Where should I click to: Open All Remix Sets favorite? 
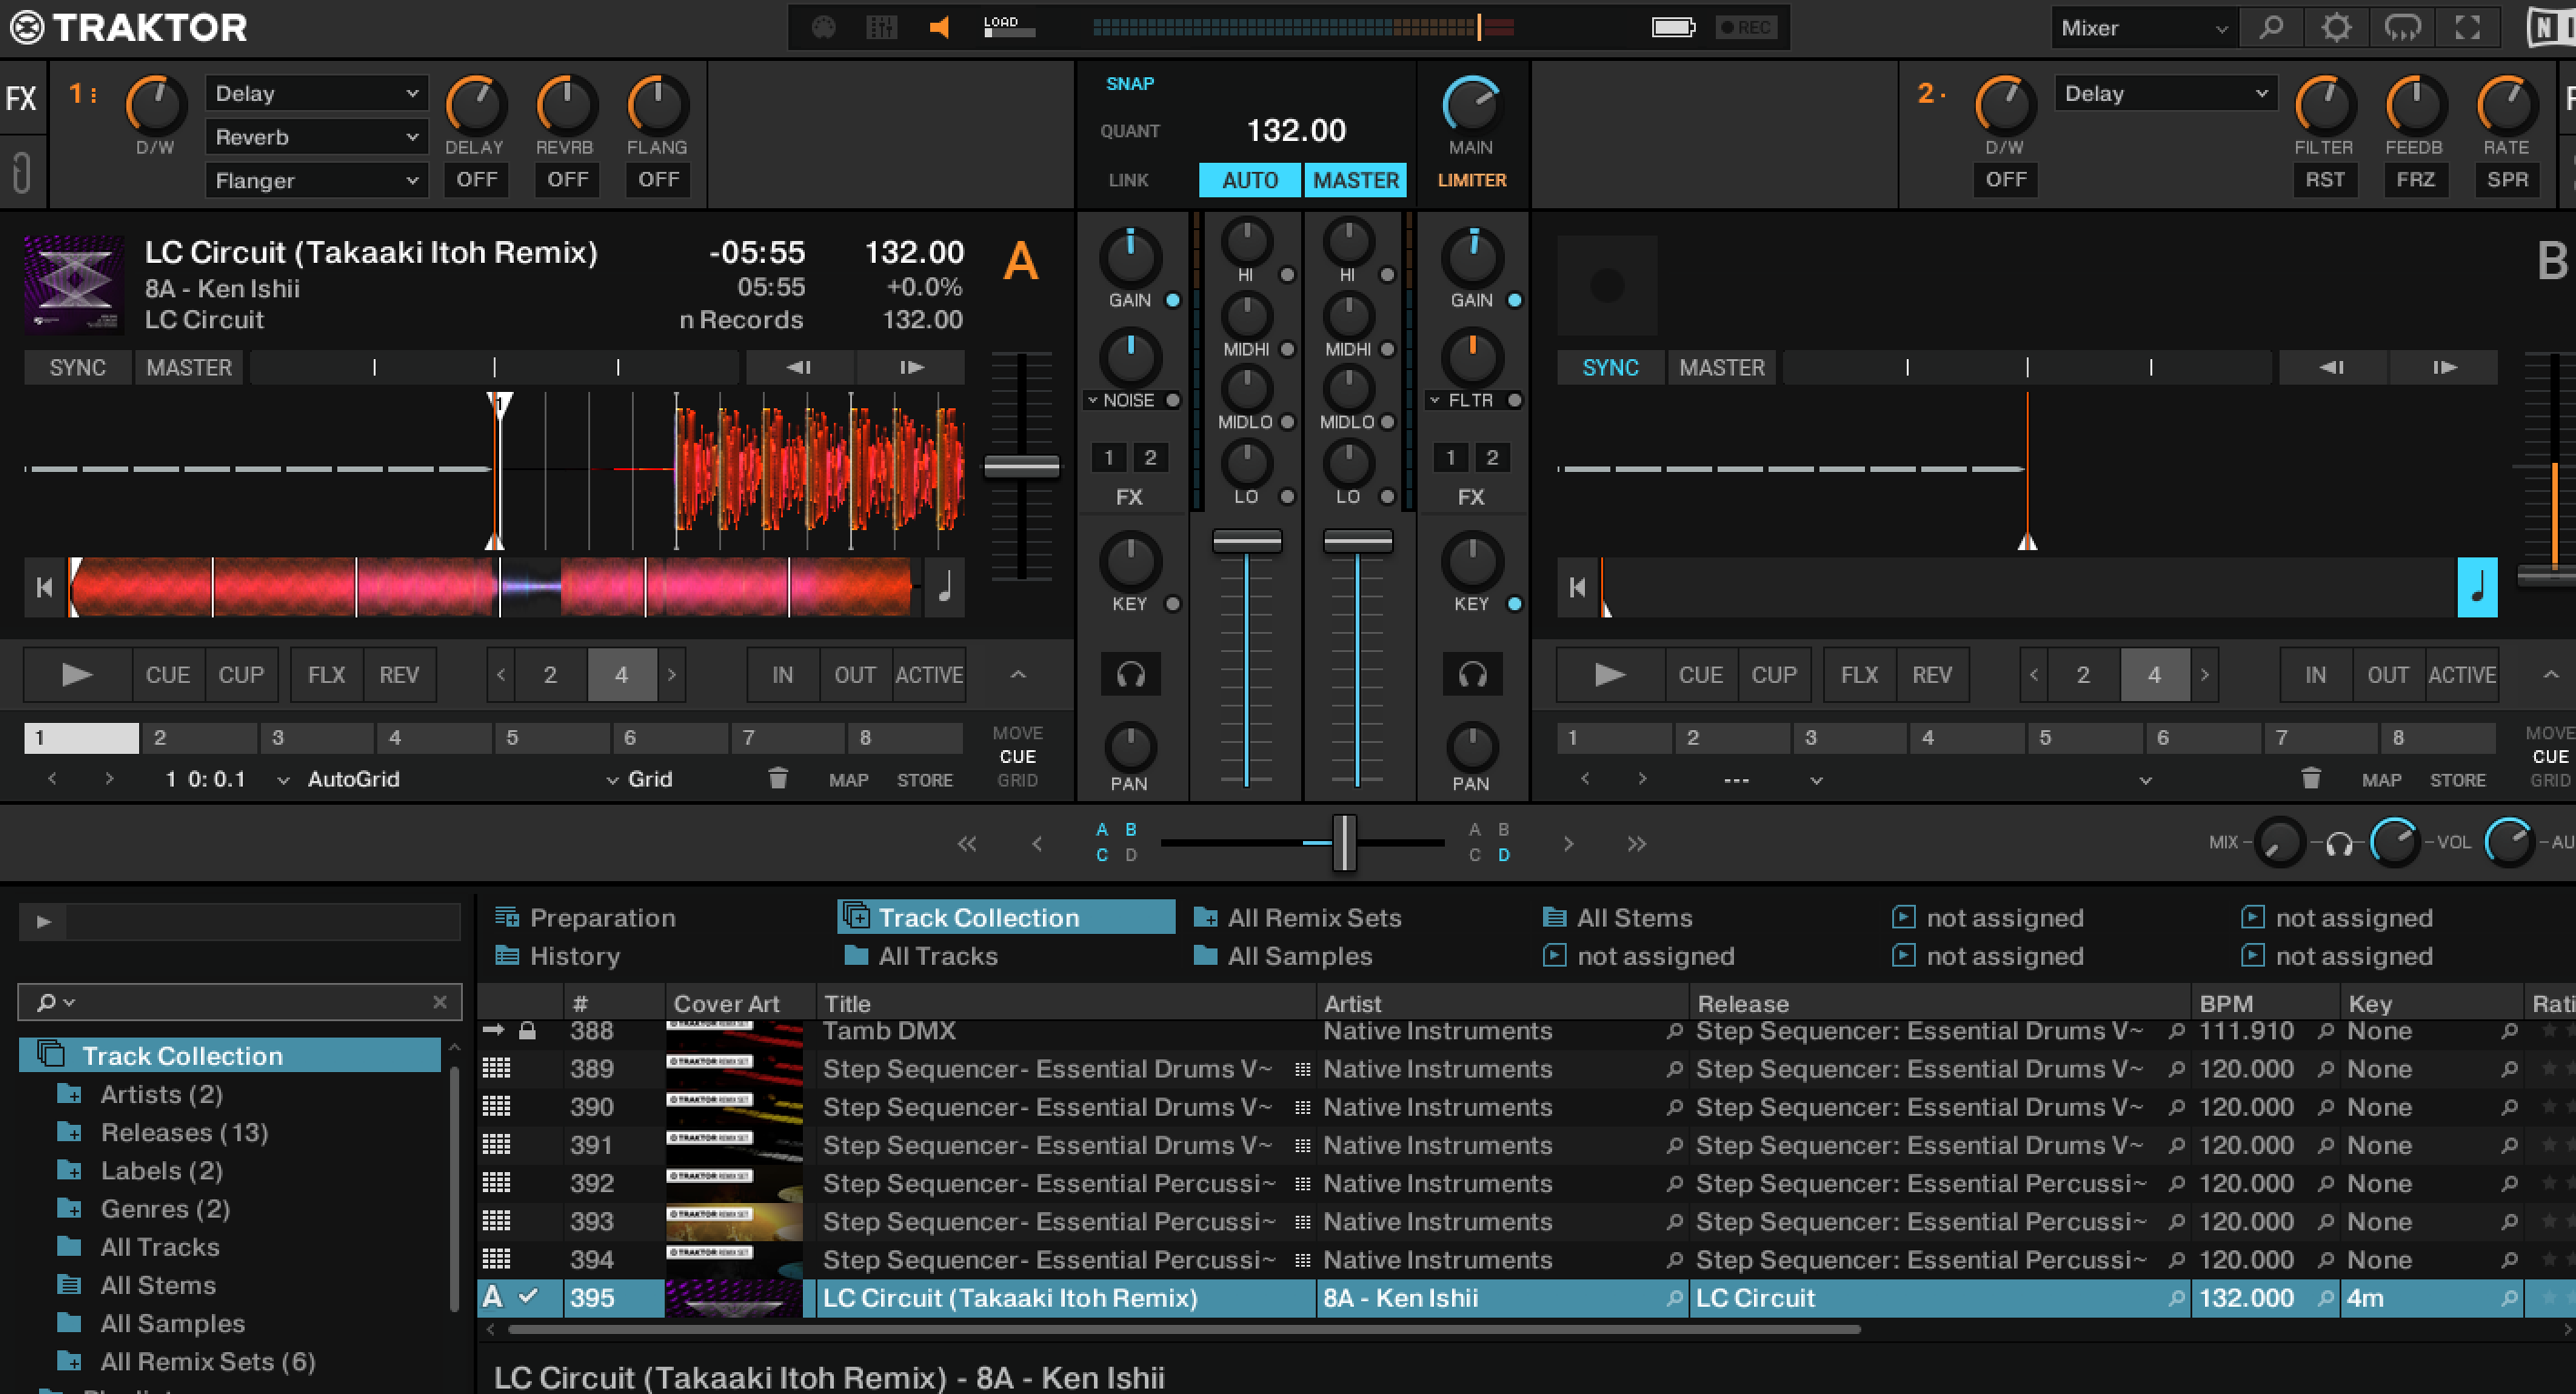tap(1298, 917)
